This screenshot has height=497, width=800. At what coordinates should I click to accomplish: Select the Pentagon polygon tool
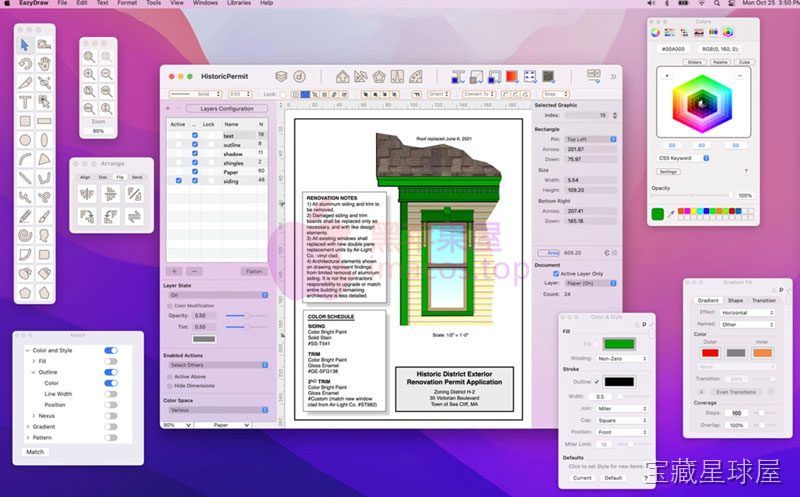25,293
